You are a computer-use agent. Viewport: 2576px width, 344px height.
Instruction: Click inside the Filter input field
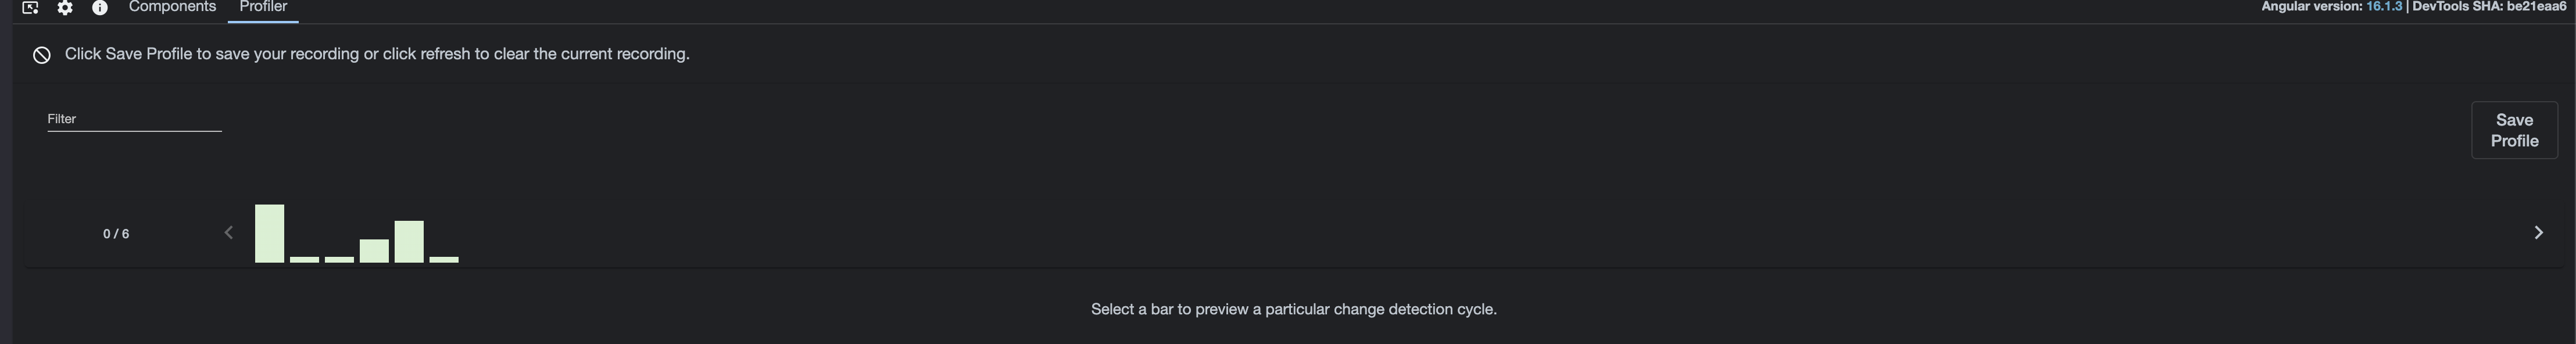[x=134, y=118]
